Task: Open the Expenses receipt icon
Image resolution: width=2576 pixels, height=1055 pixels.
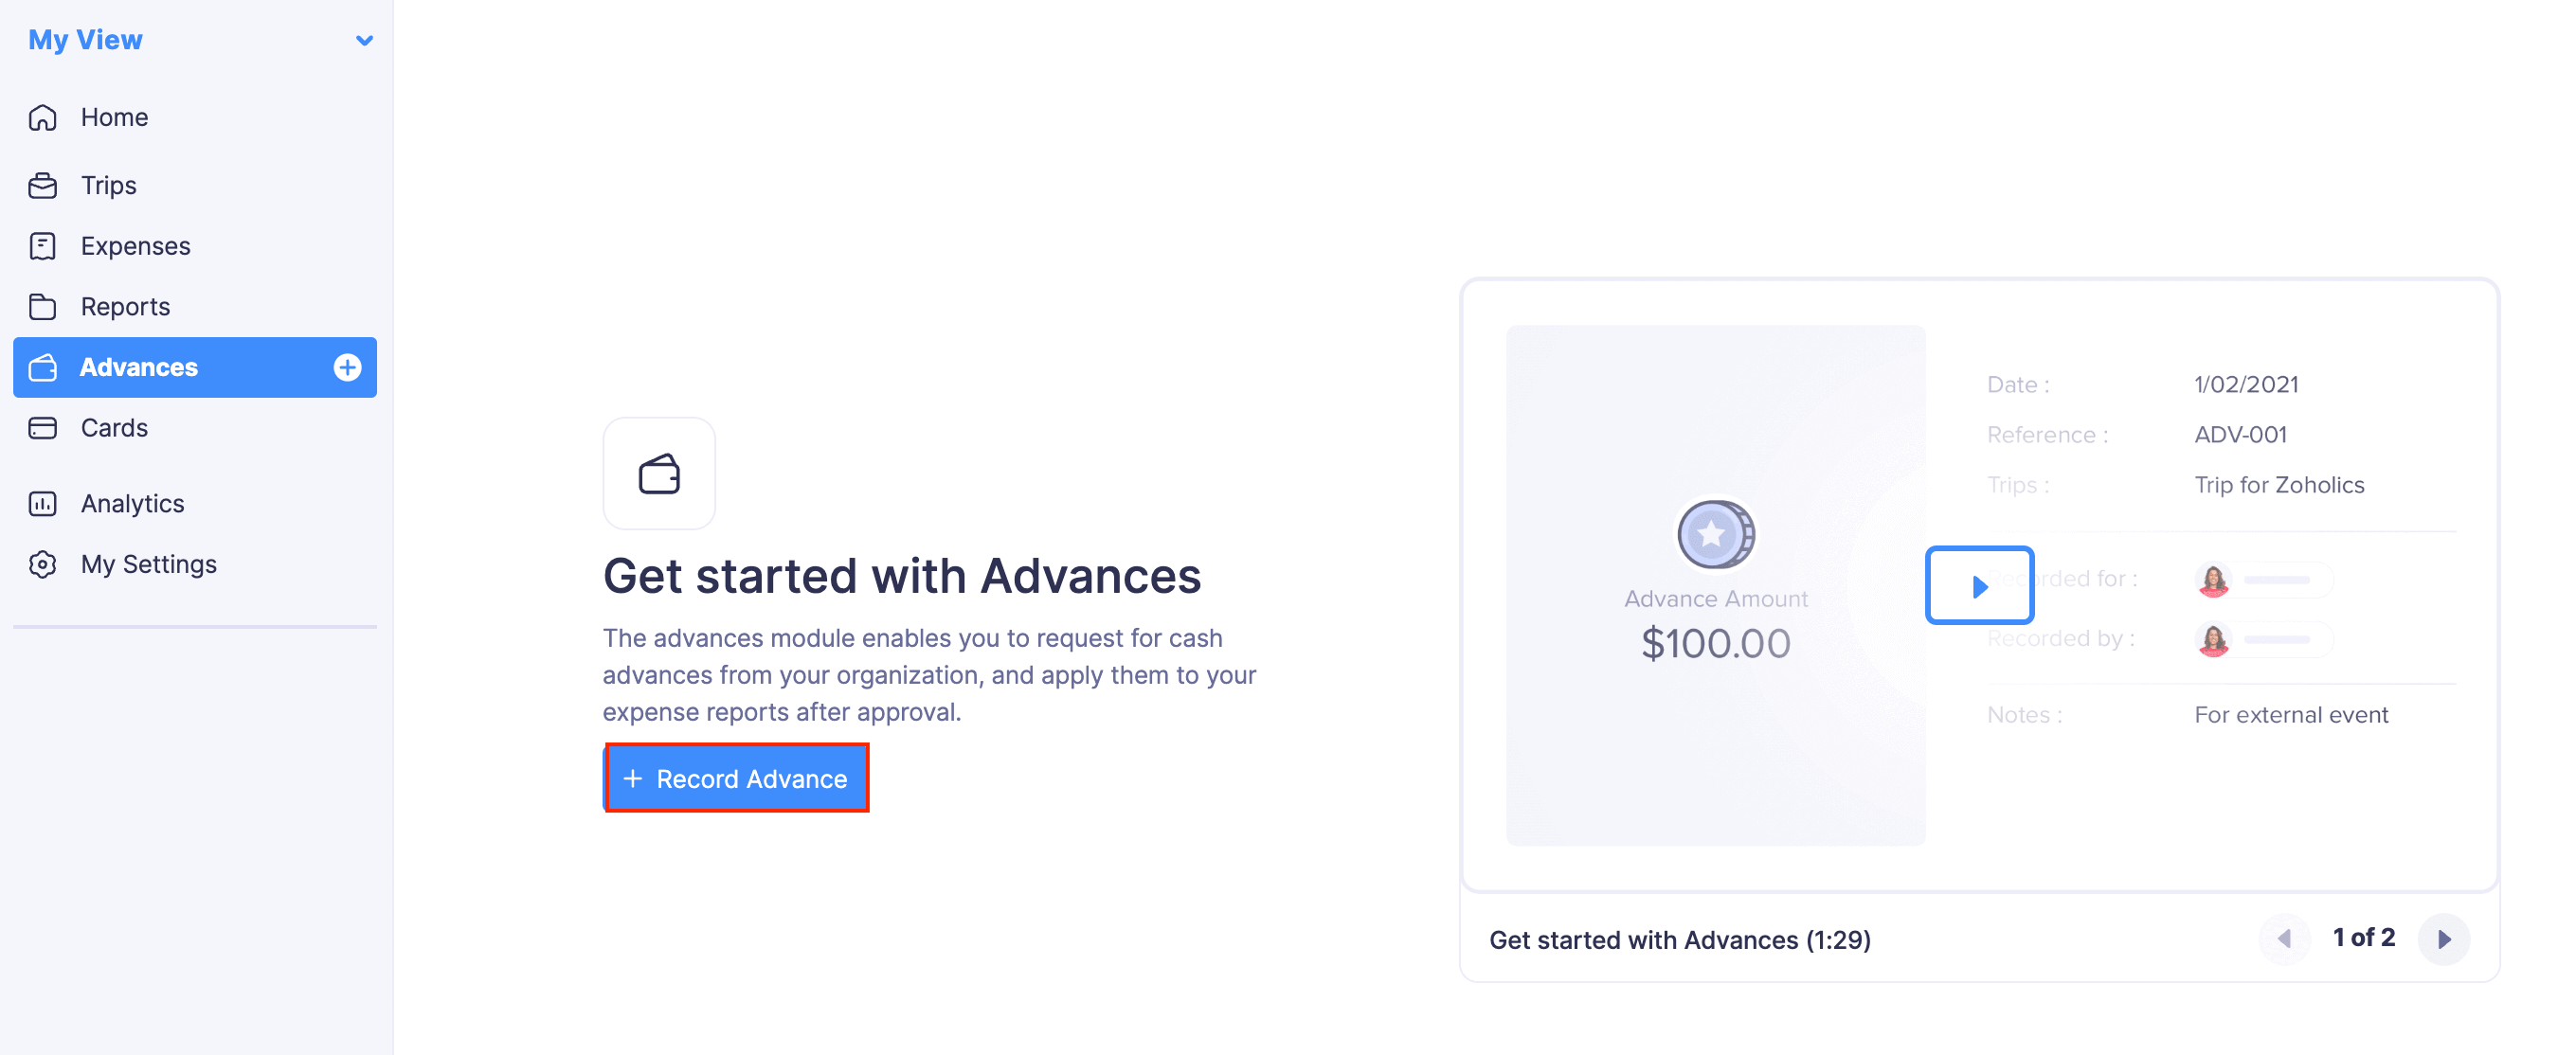Action: click(43, 245)
